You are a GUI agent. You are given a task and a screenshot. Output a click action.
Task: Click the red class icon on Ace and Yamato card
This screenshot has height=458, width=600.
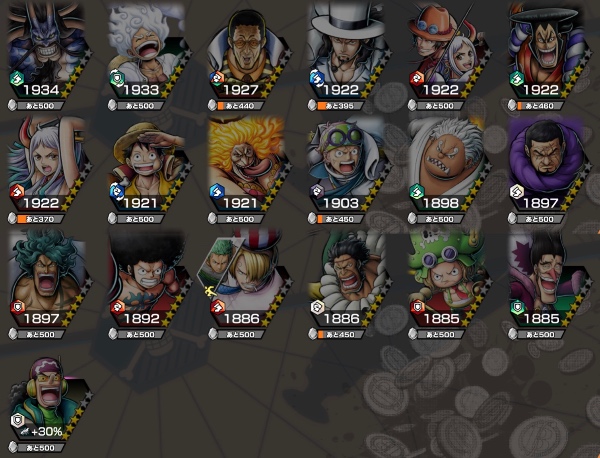pyautogui.click(x=416, y=78)
